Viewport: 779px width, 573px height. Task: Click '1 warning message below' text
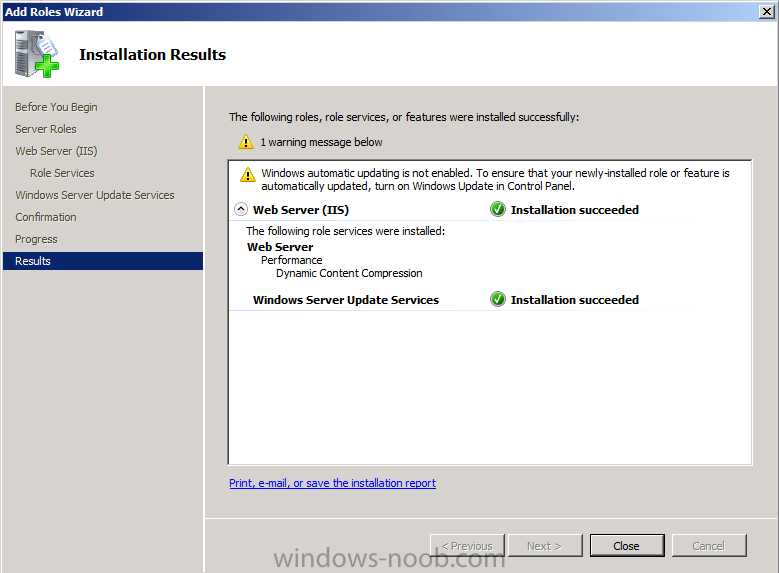[321, 142]
